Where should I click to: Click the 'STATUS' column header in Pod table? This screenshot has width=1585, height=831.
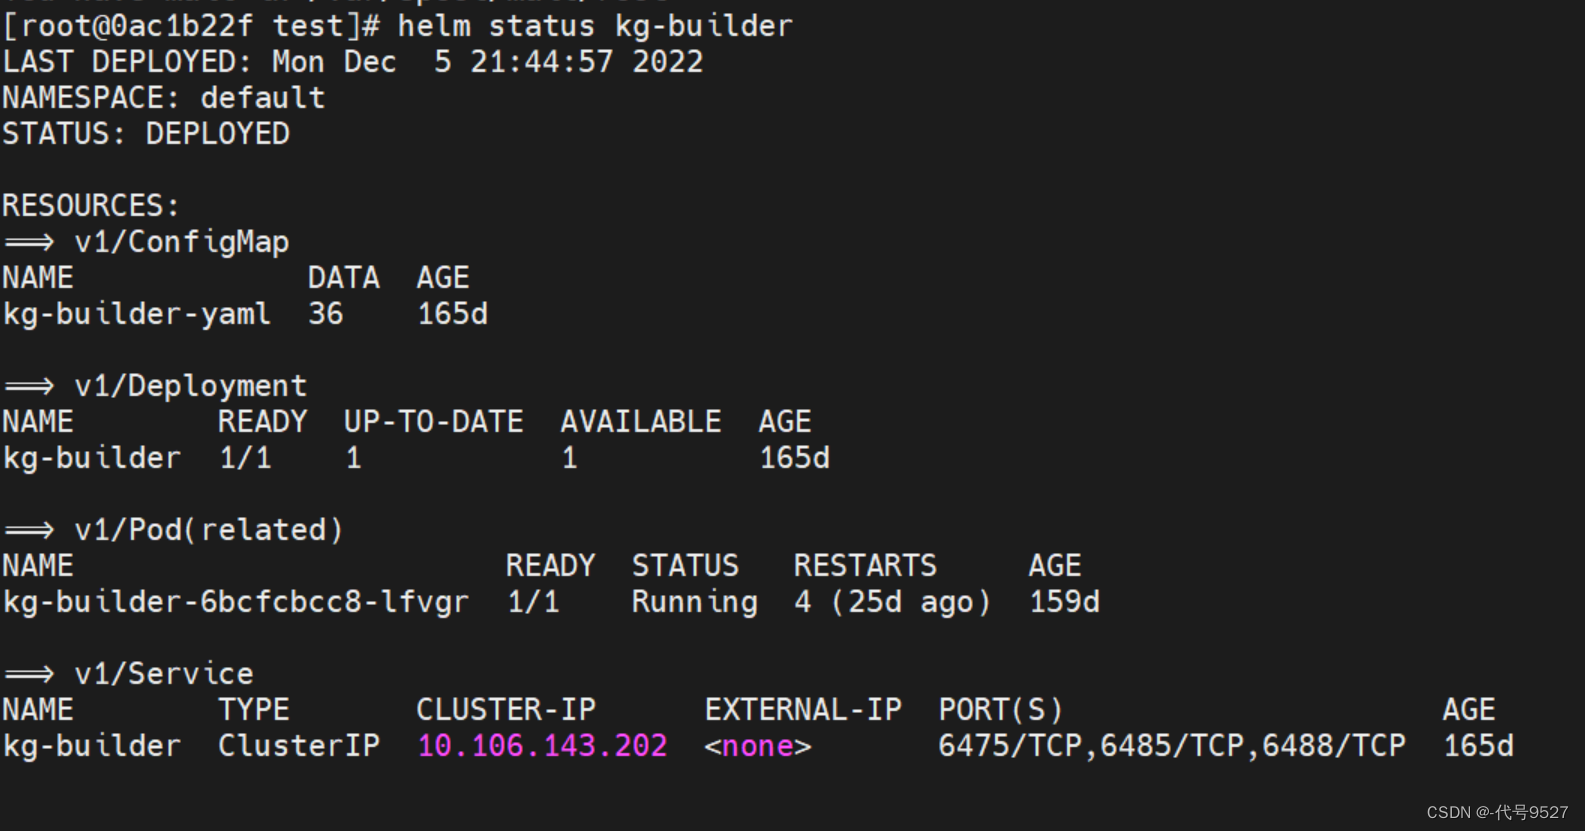coord(686,566)
